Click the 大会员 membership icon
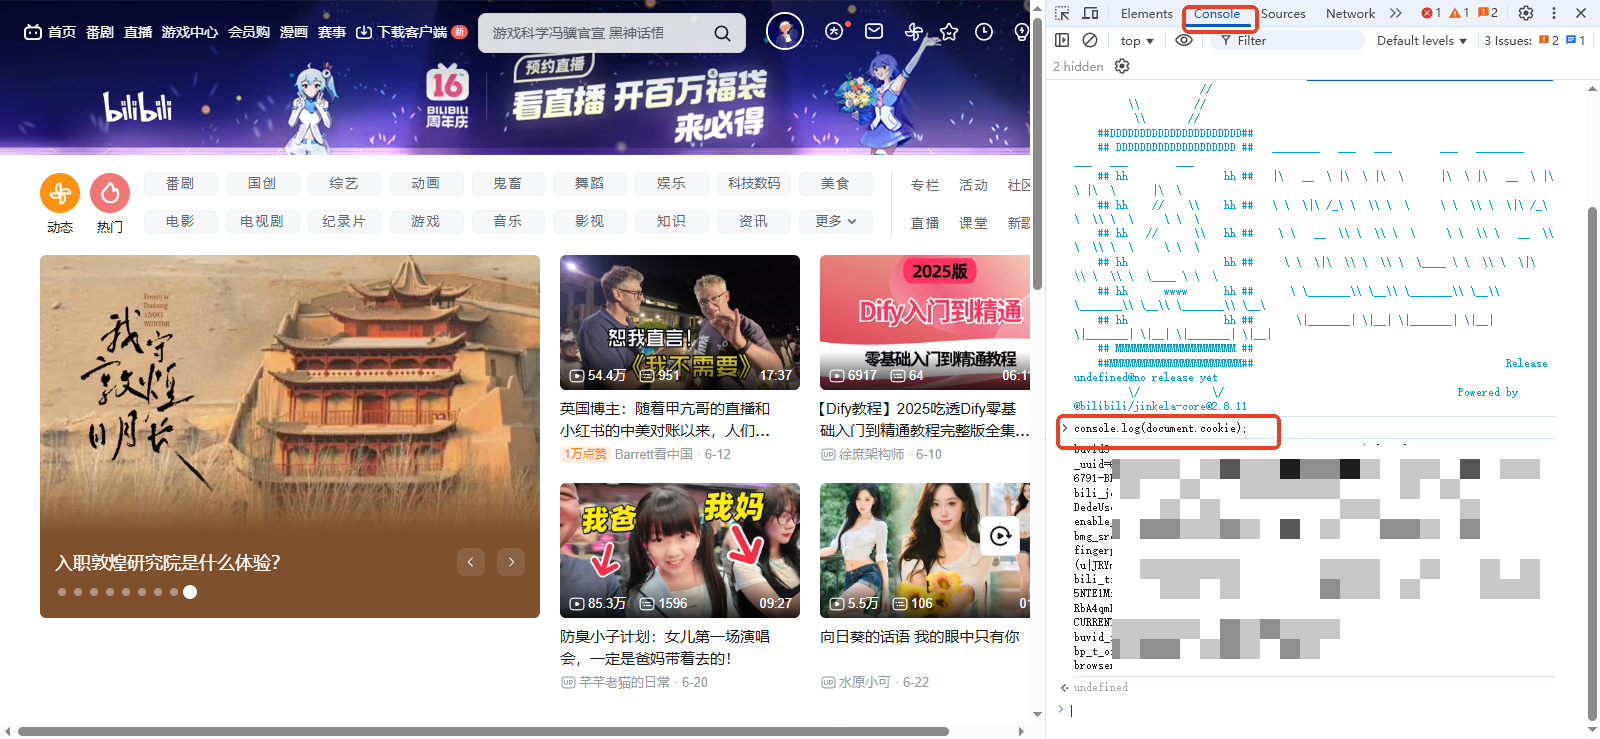This screenshot has width=1600, height=739. point(835,31)
